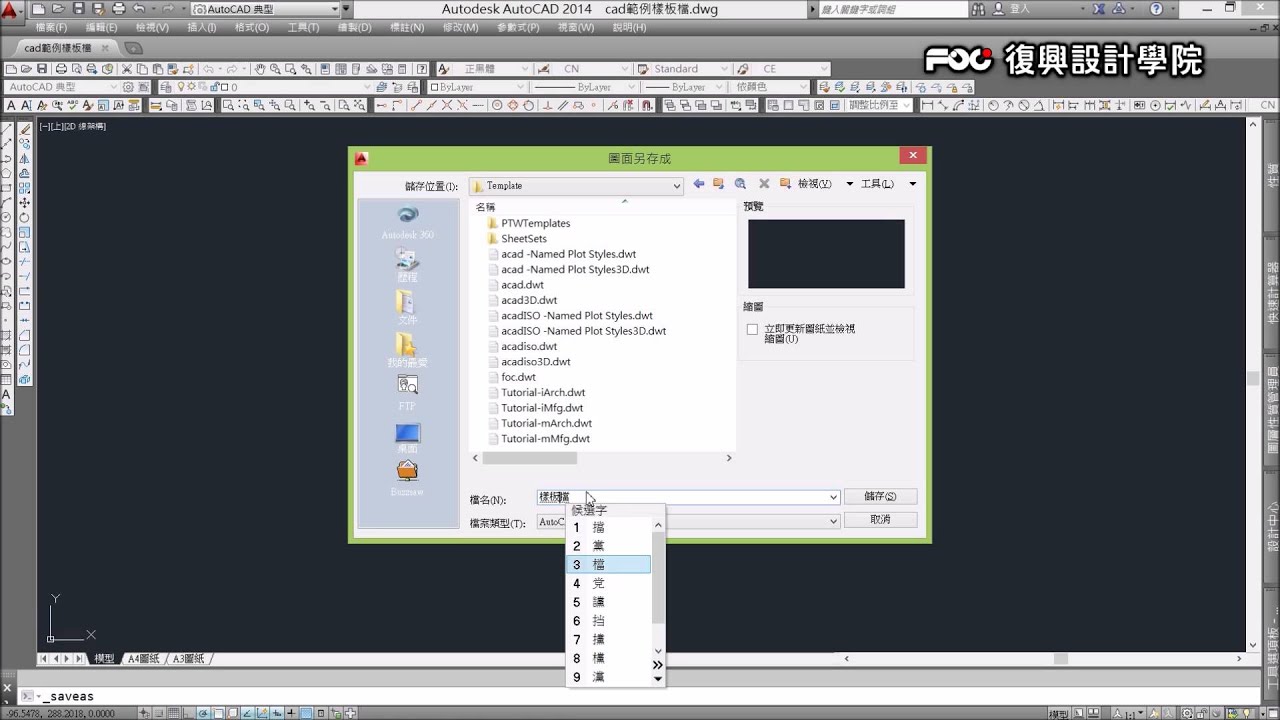The image size is (1280, 720).
Task: Click the 登入 sign-in link
Action: [x=1020, y=9]
